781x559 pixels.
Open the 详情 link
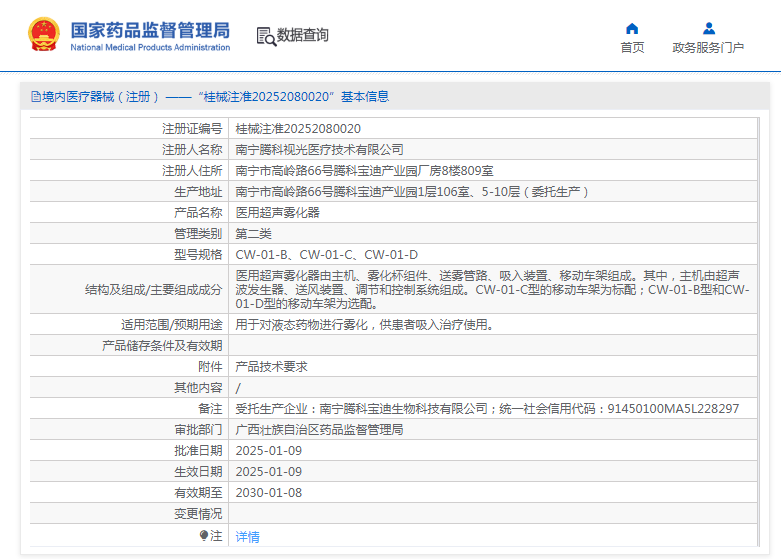(x=247, y=537)
